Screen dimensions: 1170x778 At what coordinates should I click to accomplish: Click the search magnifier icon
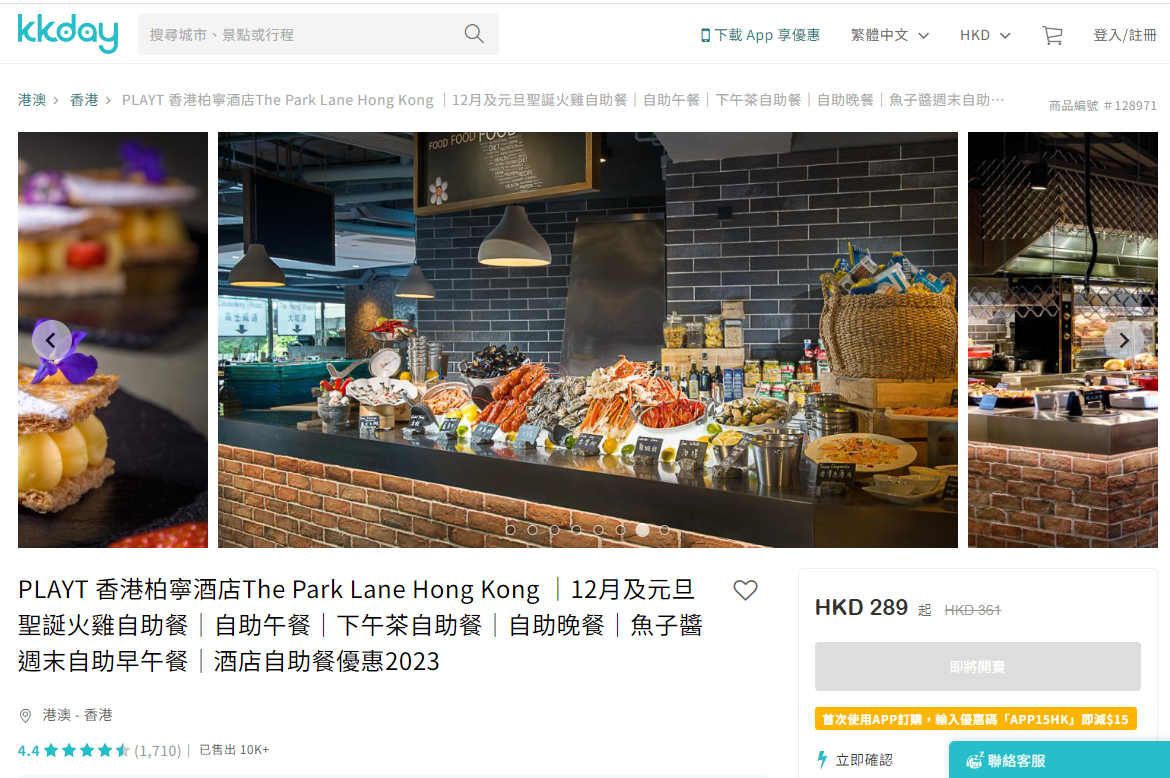(x=474, y=34)
